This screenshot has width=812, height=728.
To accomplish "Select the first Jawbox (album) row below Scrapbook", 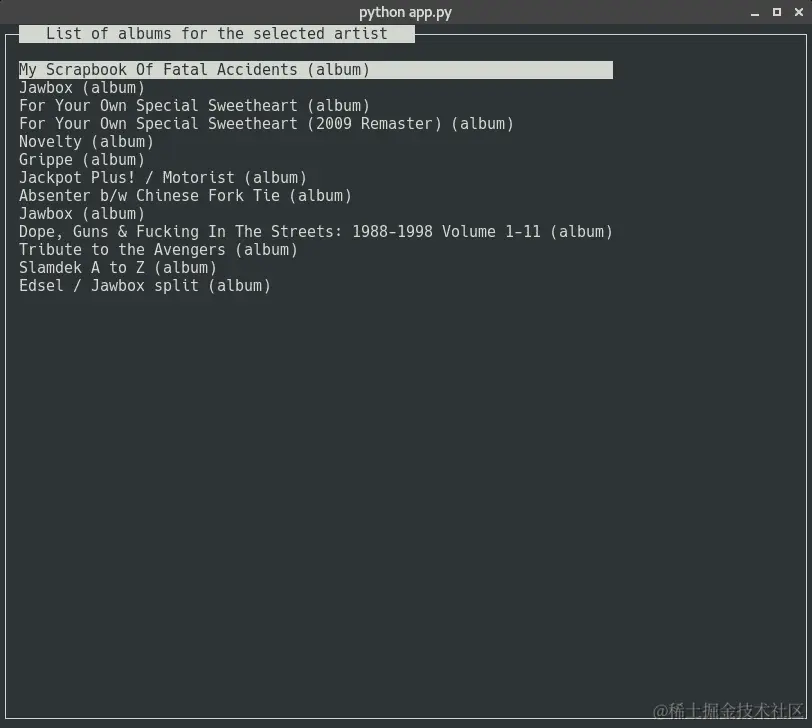I will tap(82, 88).
